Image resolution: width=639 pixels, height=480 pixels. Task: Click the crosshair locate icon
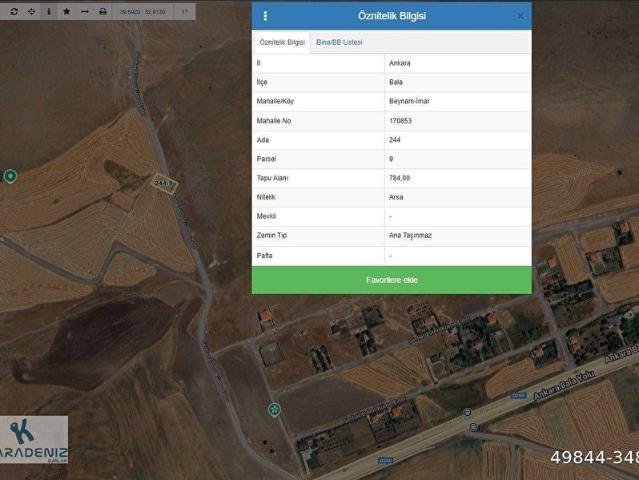[x=30, y=11]
